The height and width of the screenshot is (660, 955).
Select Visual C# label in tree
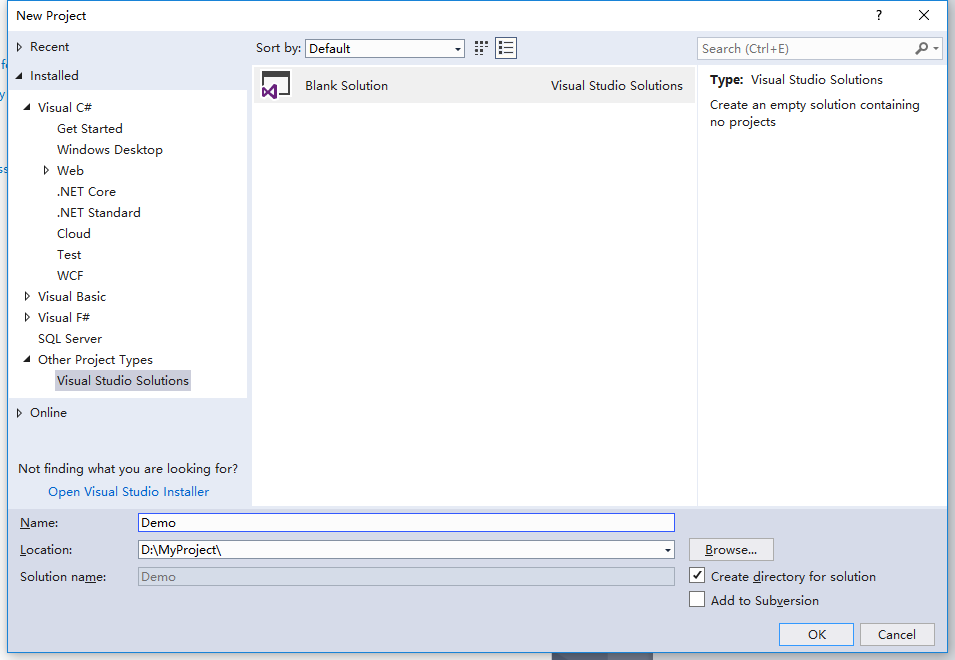[65, 107]
